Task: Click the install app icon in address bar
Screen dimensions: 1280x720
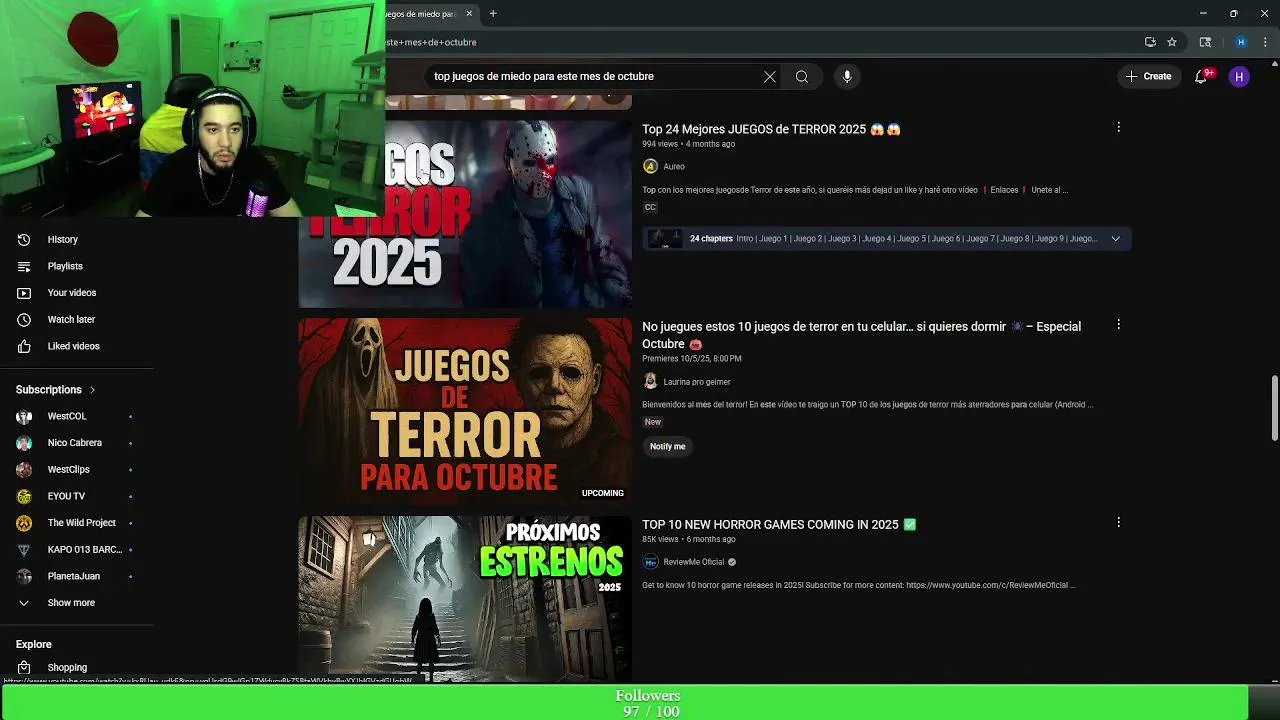Action: point(1150,42)
